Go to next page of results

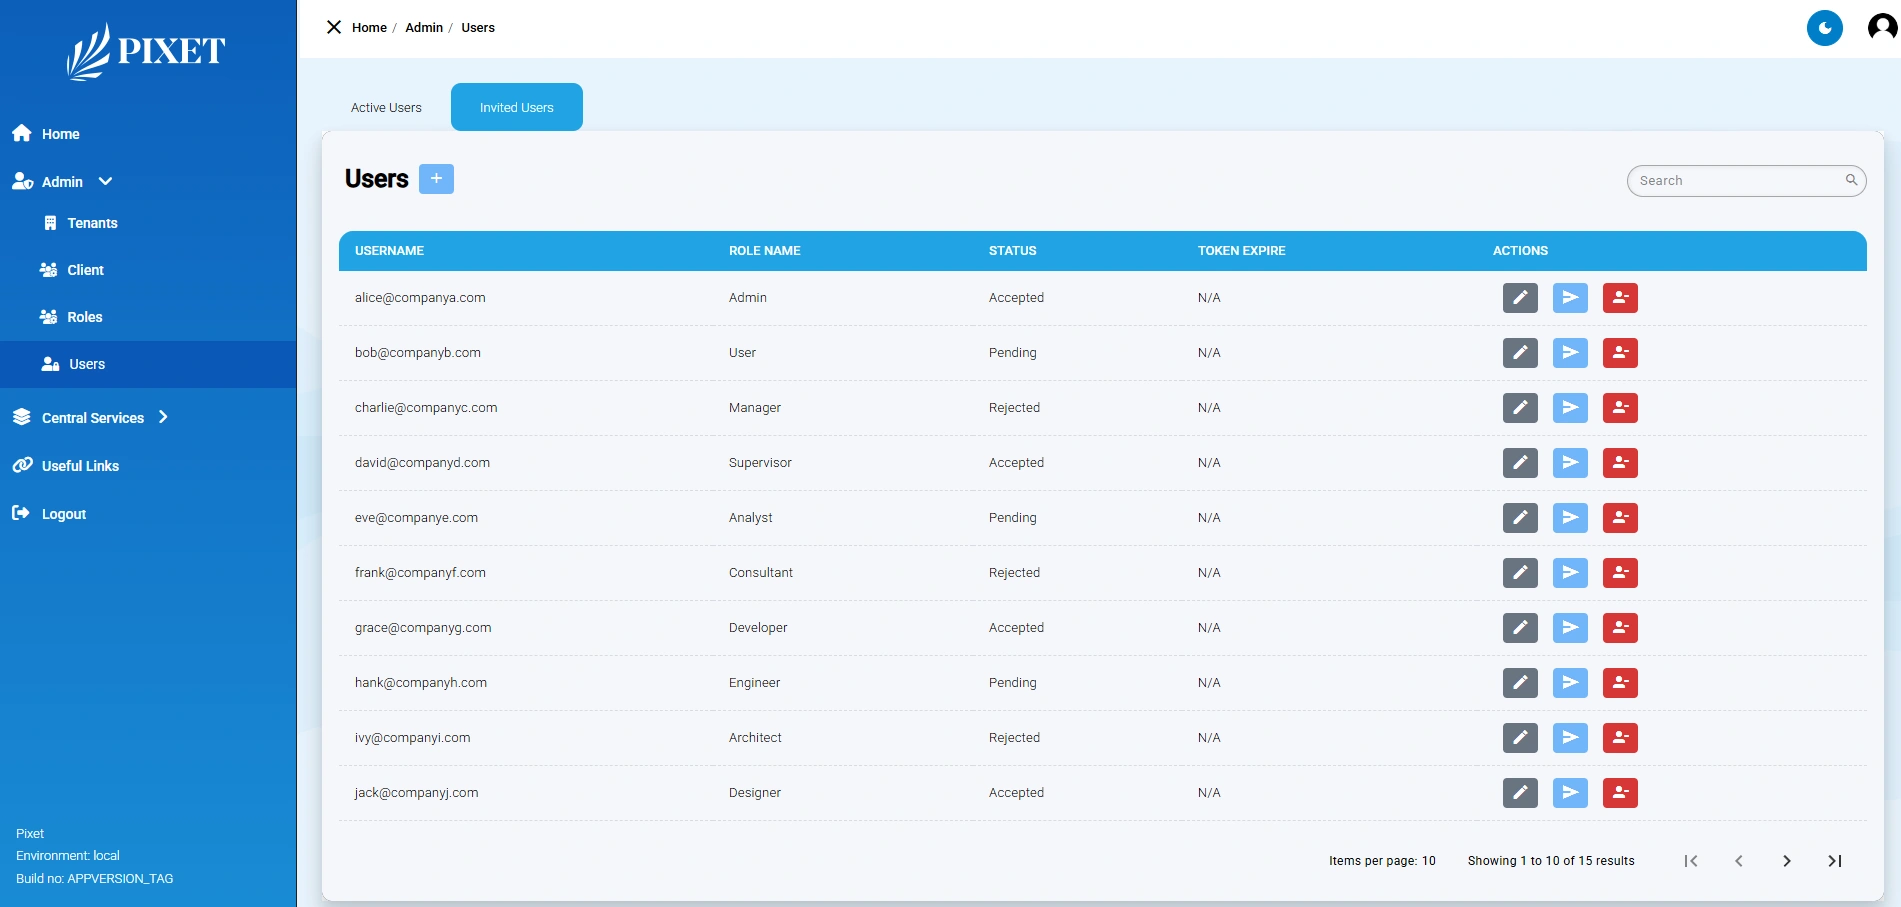[1786, 861]
